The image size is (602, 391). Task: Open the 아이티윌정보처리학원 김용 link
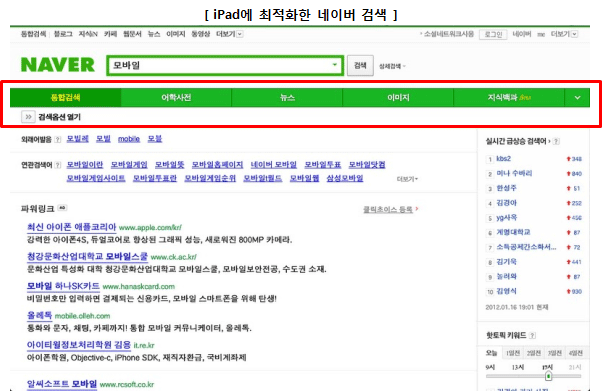coord(79,345)
